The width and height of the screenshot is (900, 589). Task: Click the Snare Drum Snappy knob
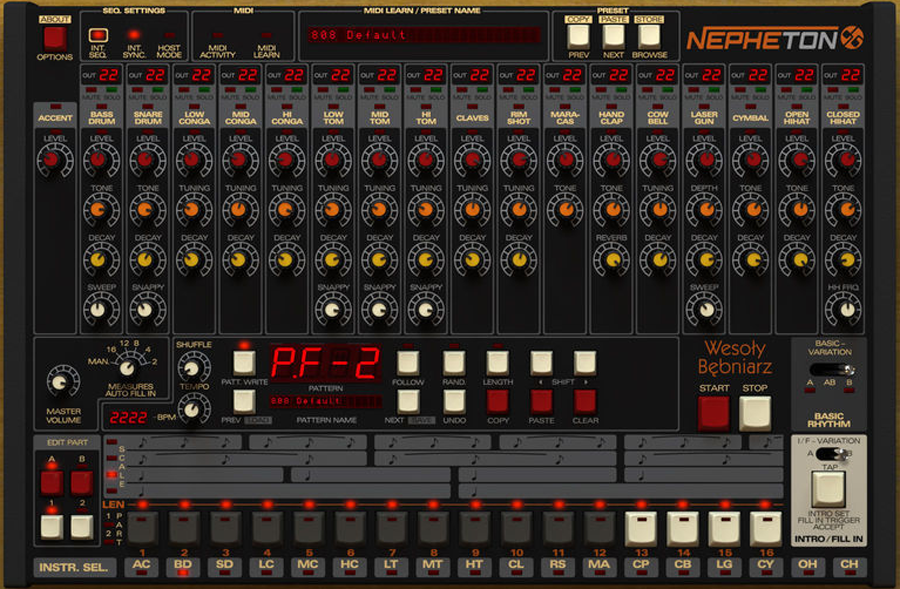click(x=148, y=309)
